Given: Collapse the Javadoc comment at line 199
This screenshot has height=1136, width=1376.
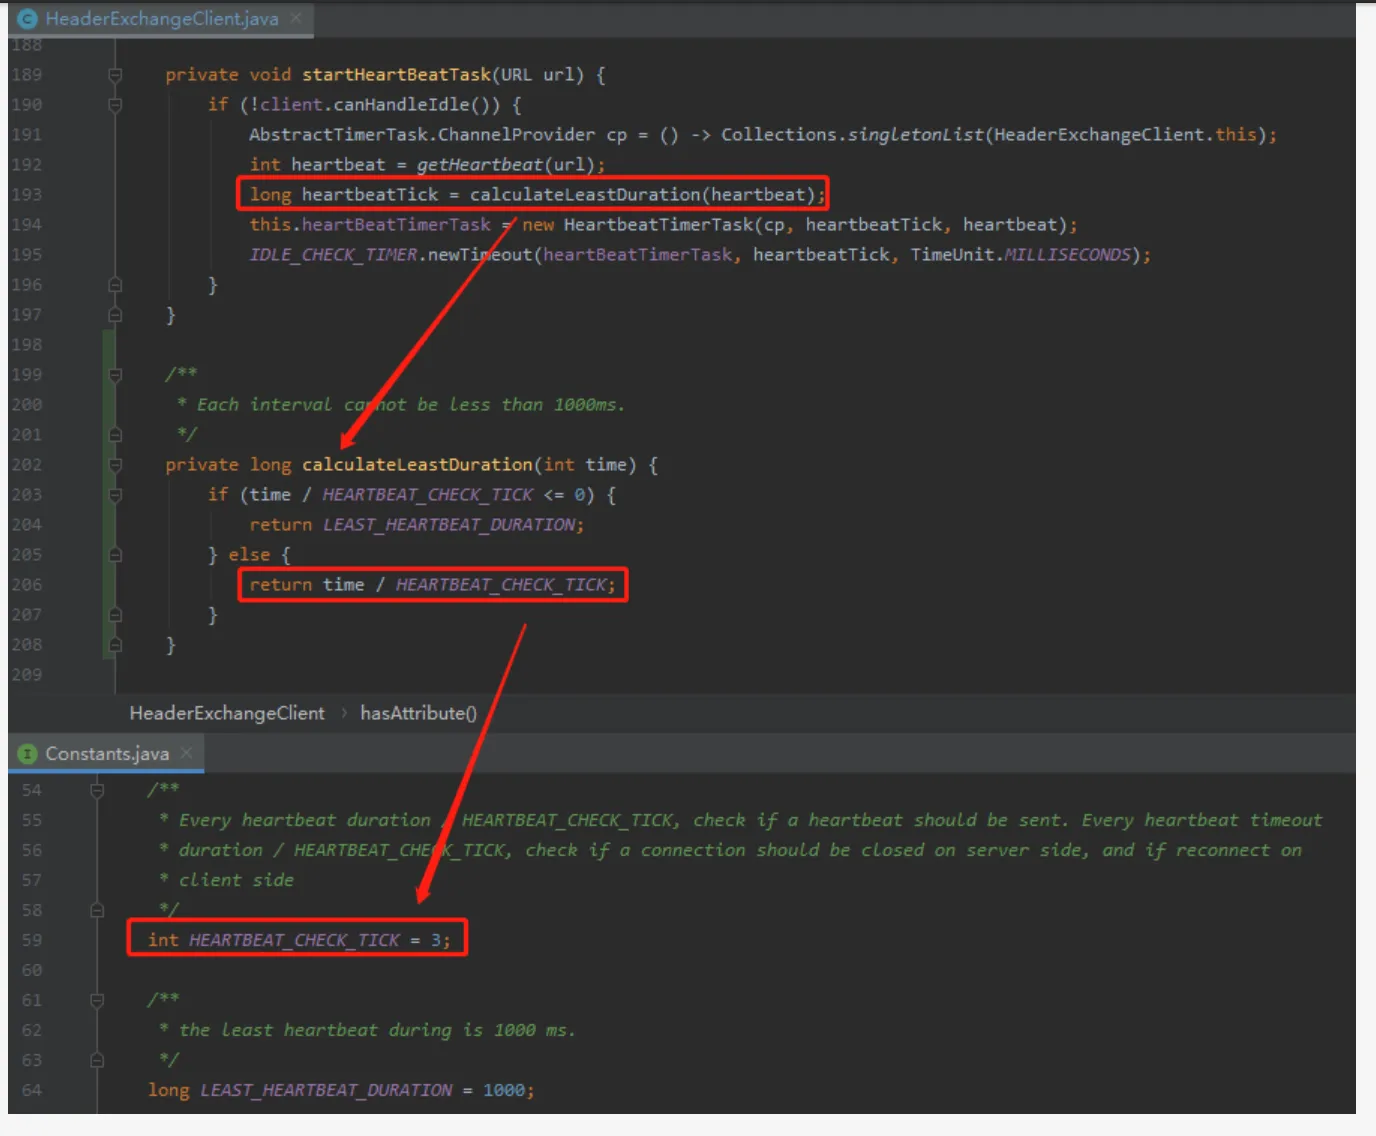Looking at the screenshot, I should (115, 375).
